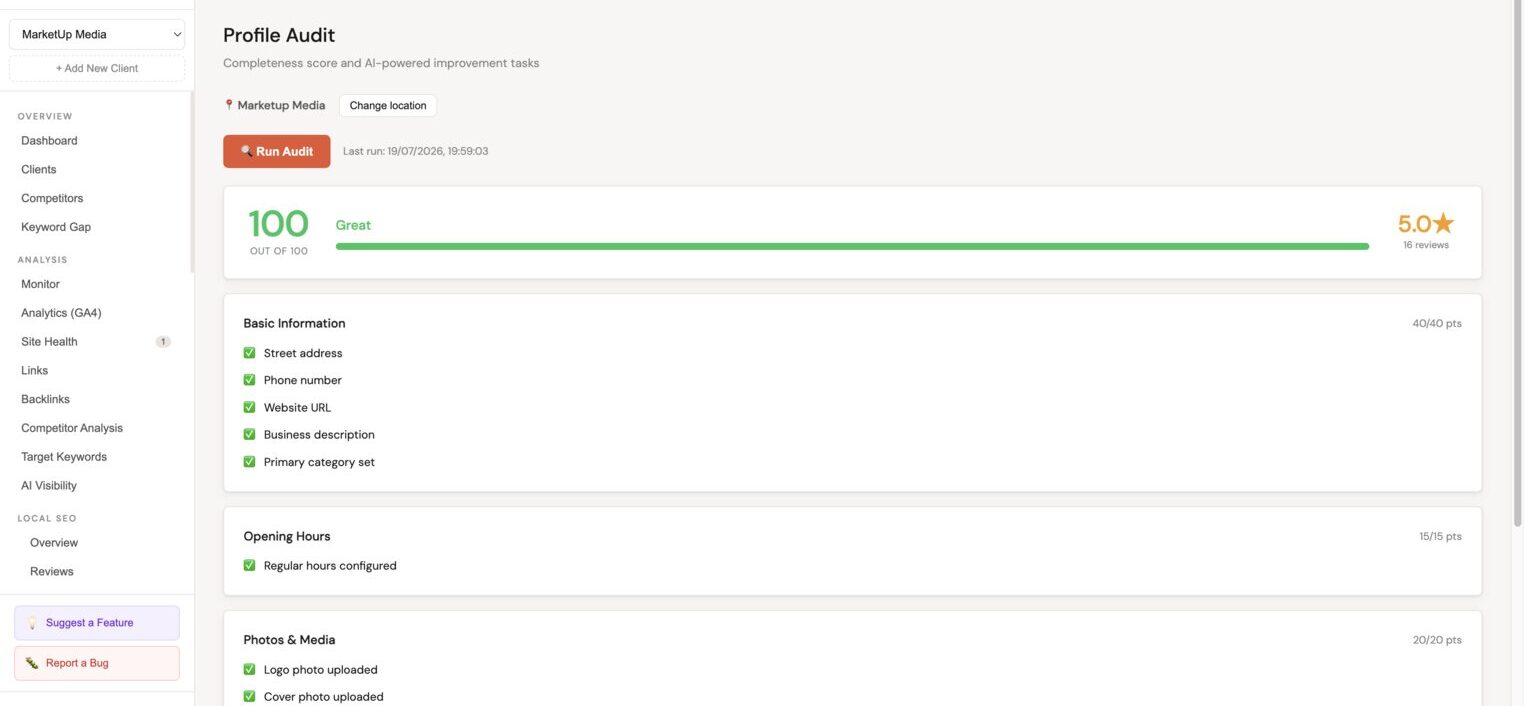This screenshot has width=1524, height=706.
Task: Click the 20/20 pts value
Action: point(1437,640)
